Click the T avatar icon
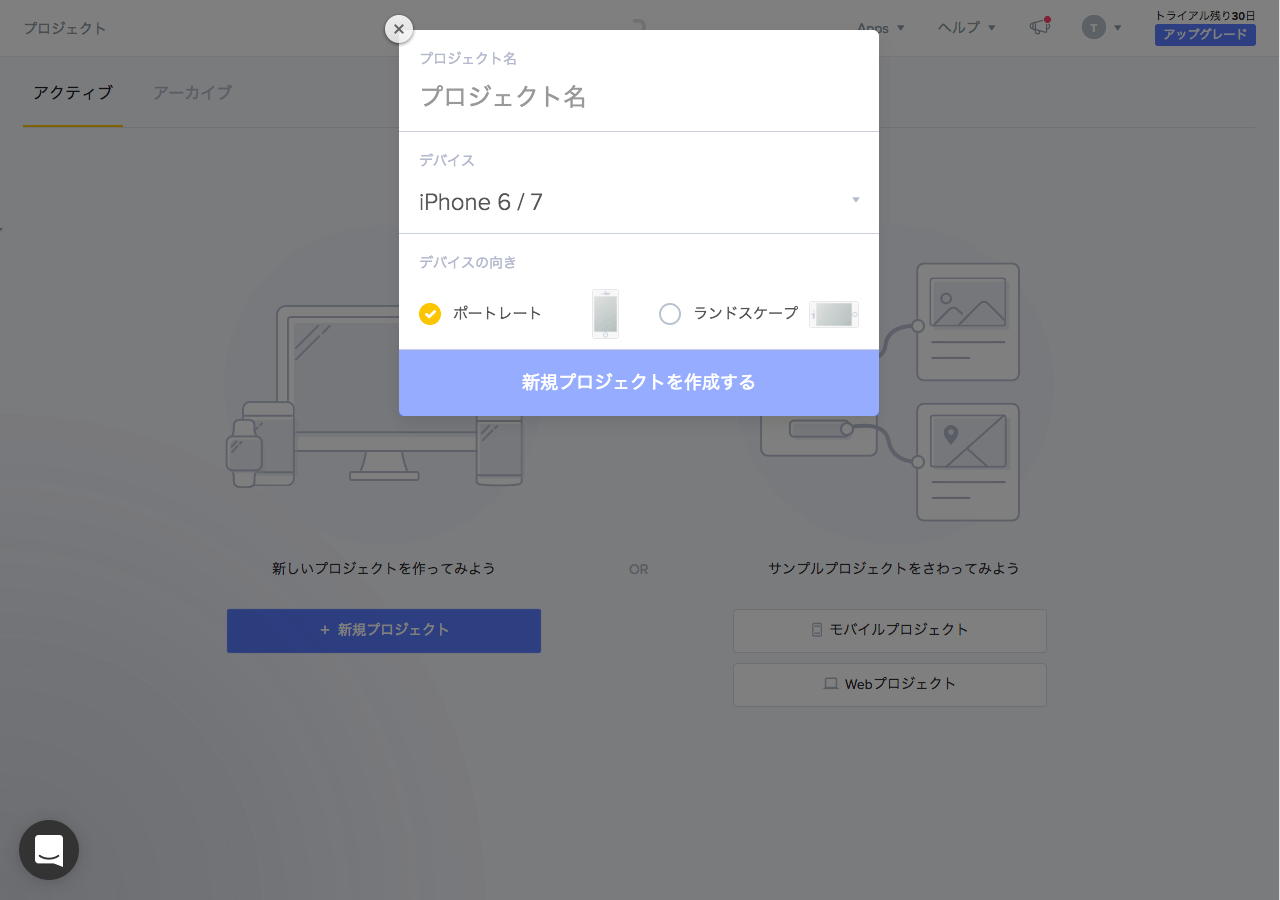 (1093, 27)
